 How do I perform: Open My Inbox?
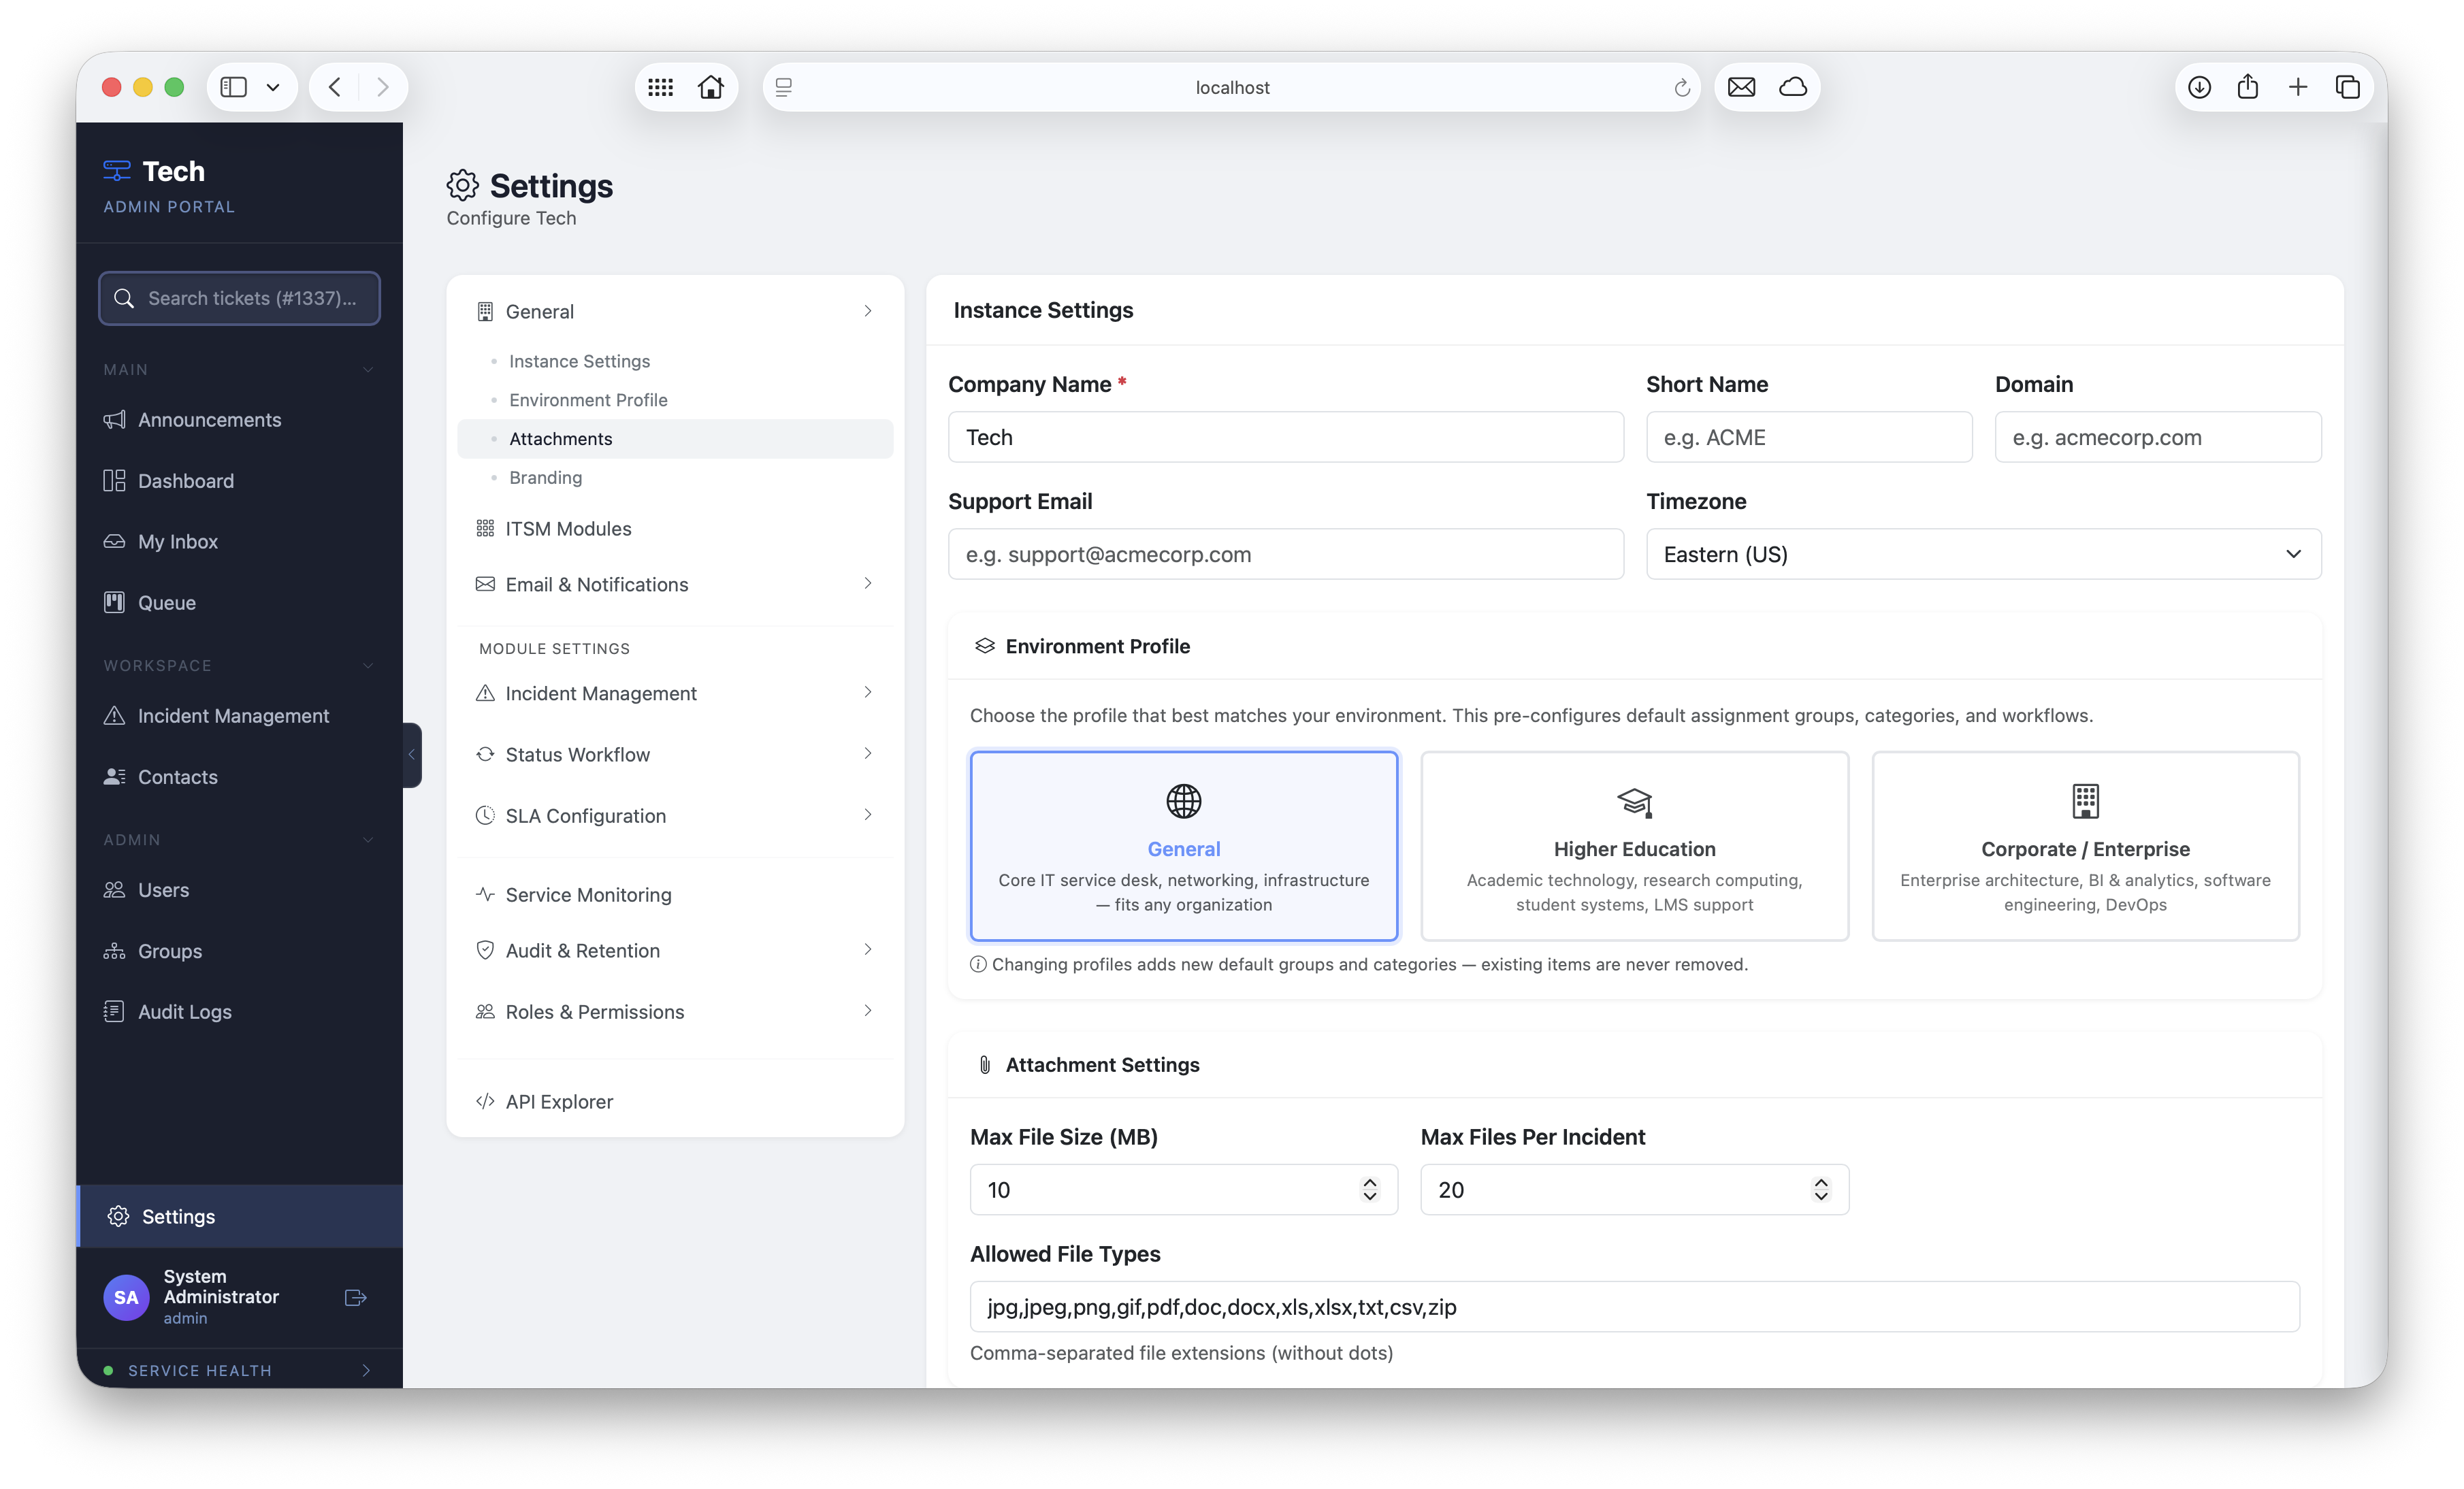click(x=178, y=541)
